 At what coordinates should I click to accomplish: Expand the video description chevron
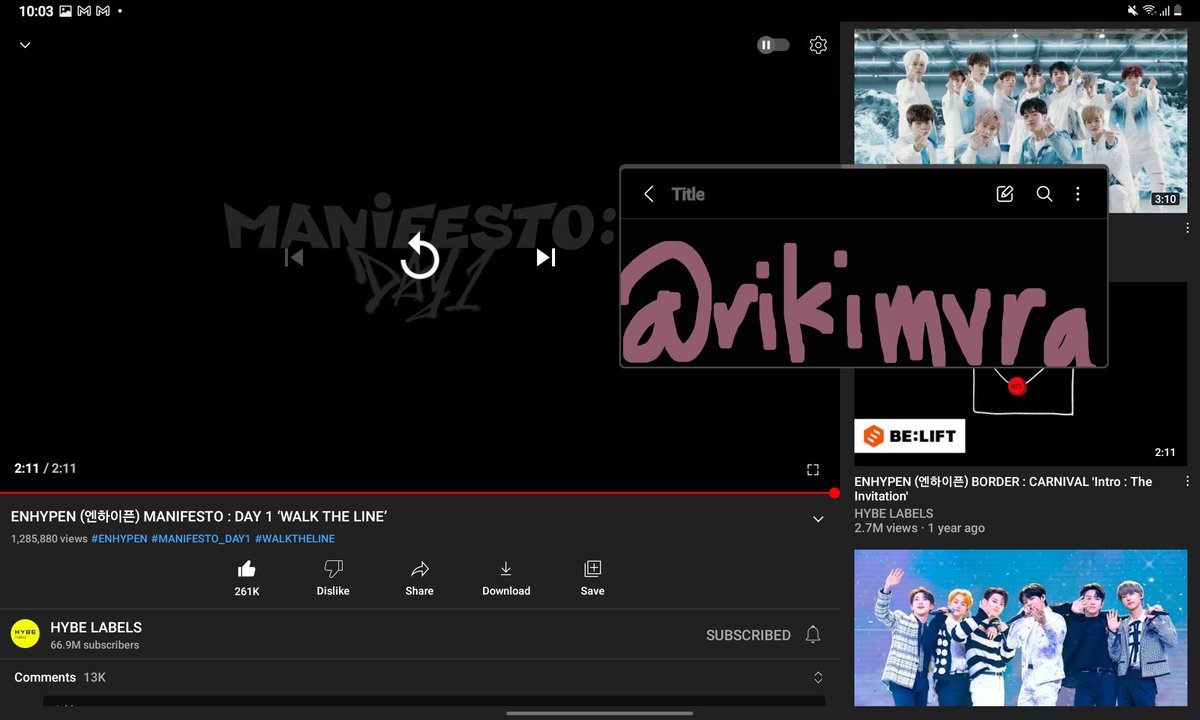point(818,519)
